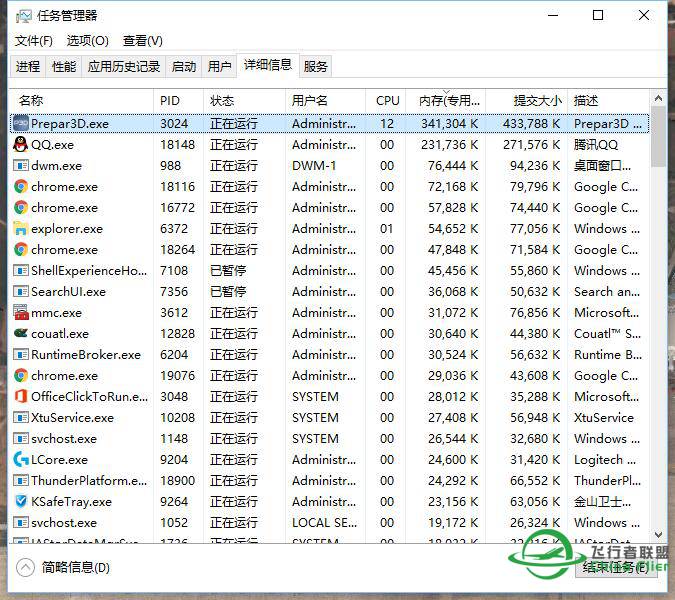
Task: Sort by the 名称 column header
Action: [81, 101]
